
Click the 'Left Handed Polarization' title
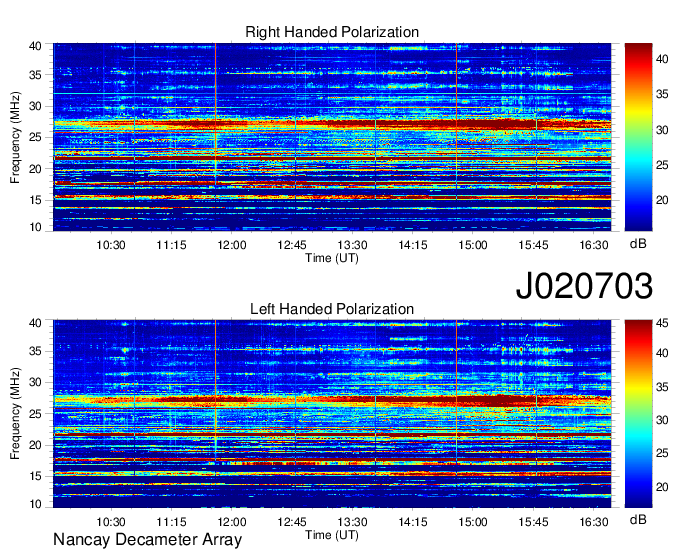pyautogui.click(x=332, y=309)
